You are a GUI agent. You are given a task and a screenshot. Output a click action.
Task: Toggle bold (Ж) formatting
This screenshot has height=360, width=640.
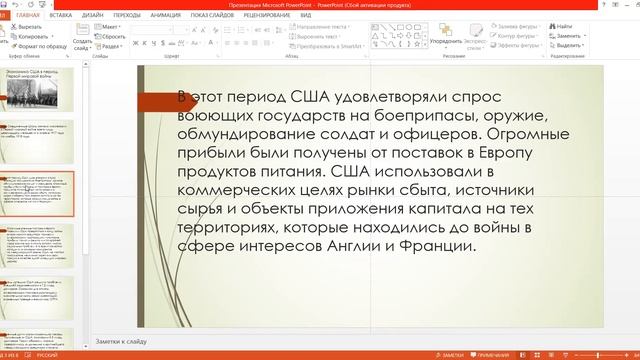pos(136,43)
